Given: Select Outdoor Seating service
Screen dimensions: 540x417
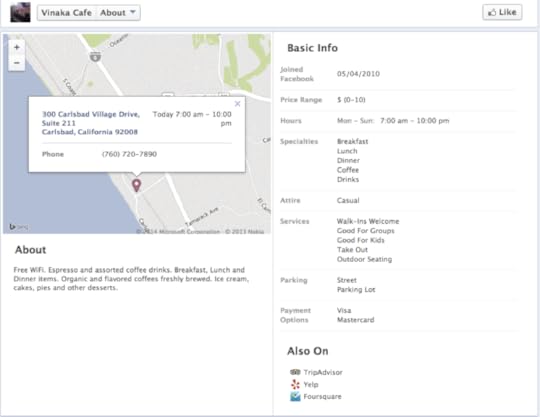Looking at the screenshot, I should click(x=364, y=259).
